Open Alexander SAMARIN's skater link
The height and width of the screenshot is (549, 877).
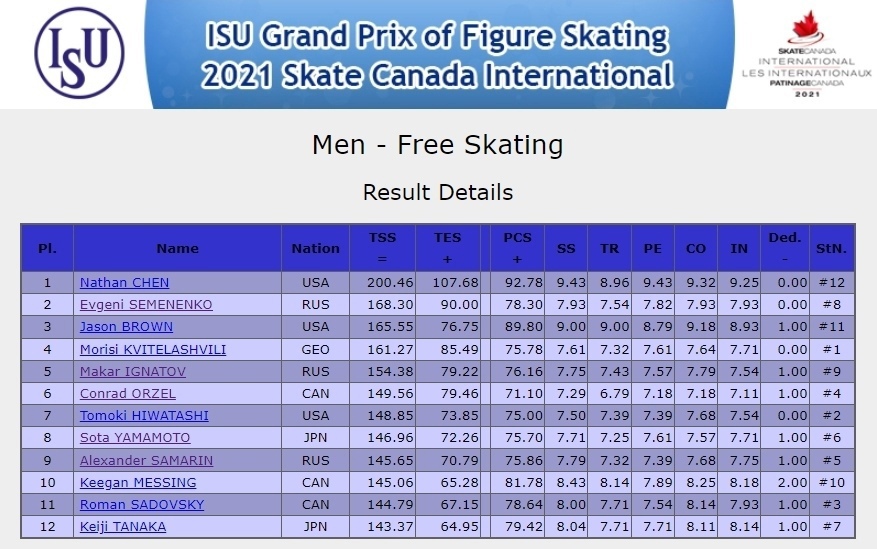146,460
